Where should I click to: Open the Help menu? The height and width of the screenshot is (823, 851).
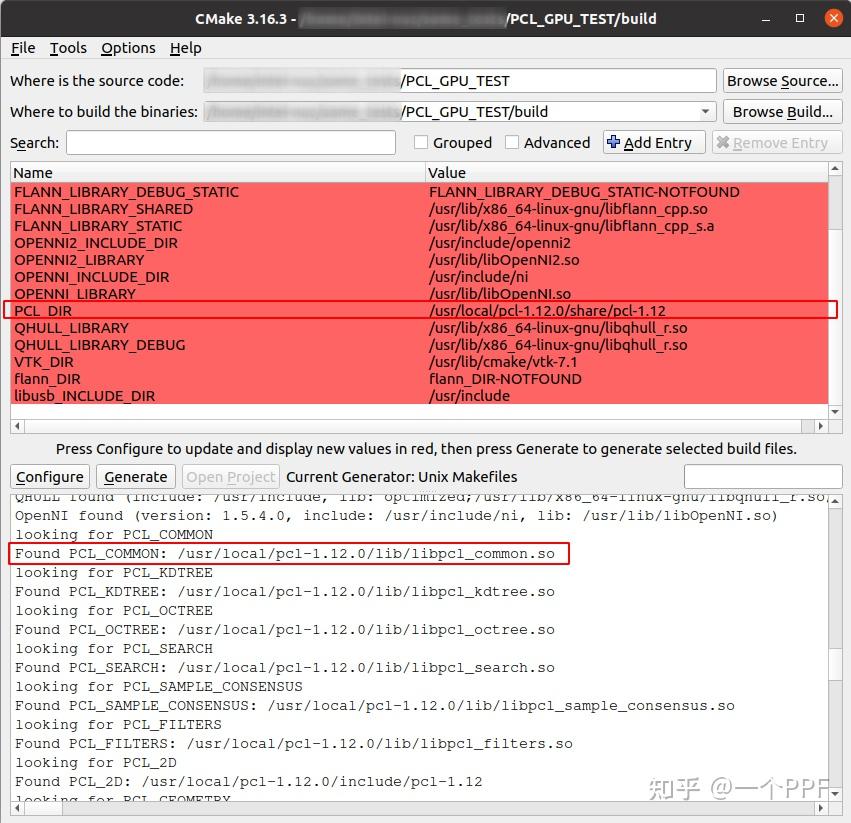(185, 47)
